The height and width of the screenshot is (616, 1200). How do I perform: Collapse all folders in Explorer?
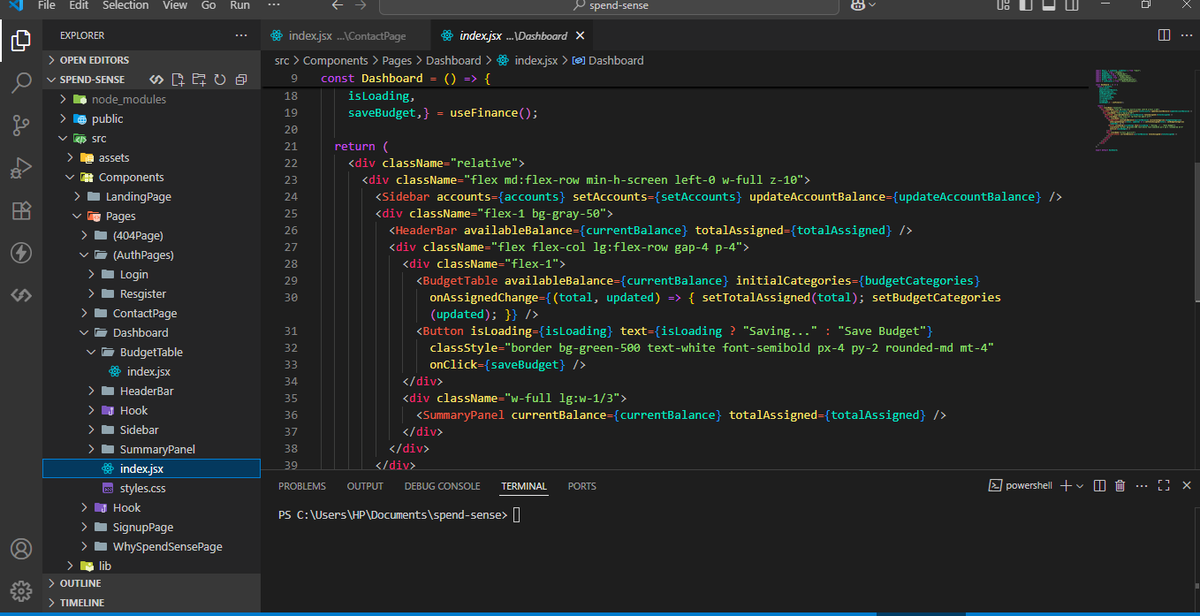[x=239, y=80]
